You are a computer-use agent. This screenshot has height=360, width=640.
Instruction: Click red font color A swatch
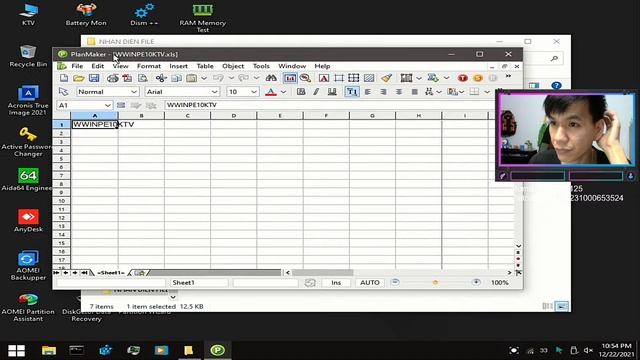pyautogui.click(x=271, y=92)
